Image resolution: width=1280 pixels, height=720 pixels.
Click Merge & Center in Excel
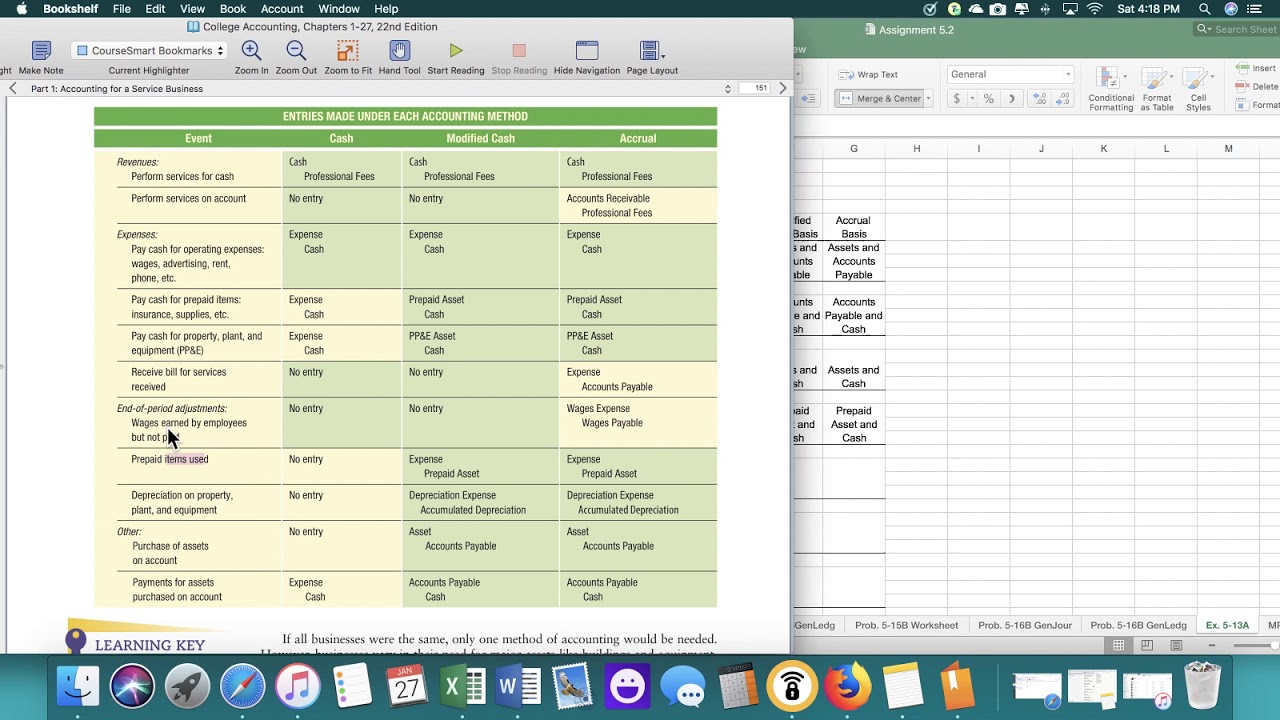(880, 98)
